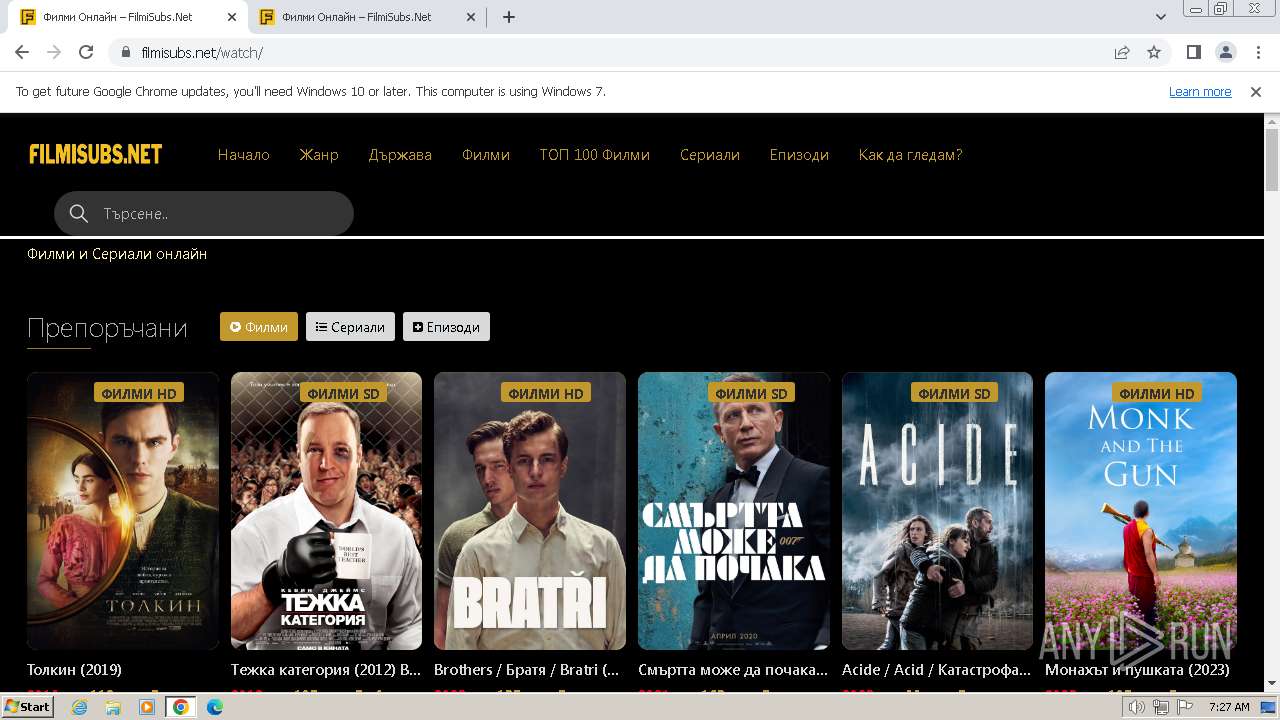Open the Толкин (2019) title link
This screenshot has width=1280, height=720.
pos(74,669)
